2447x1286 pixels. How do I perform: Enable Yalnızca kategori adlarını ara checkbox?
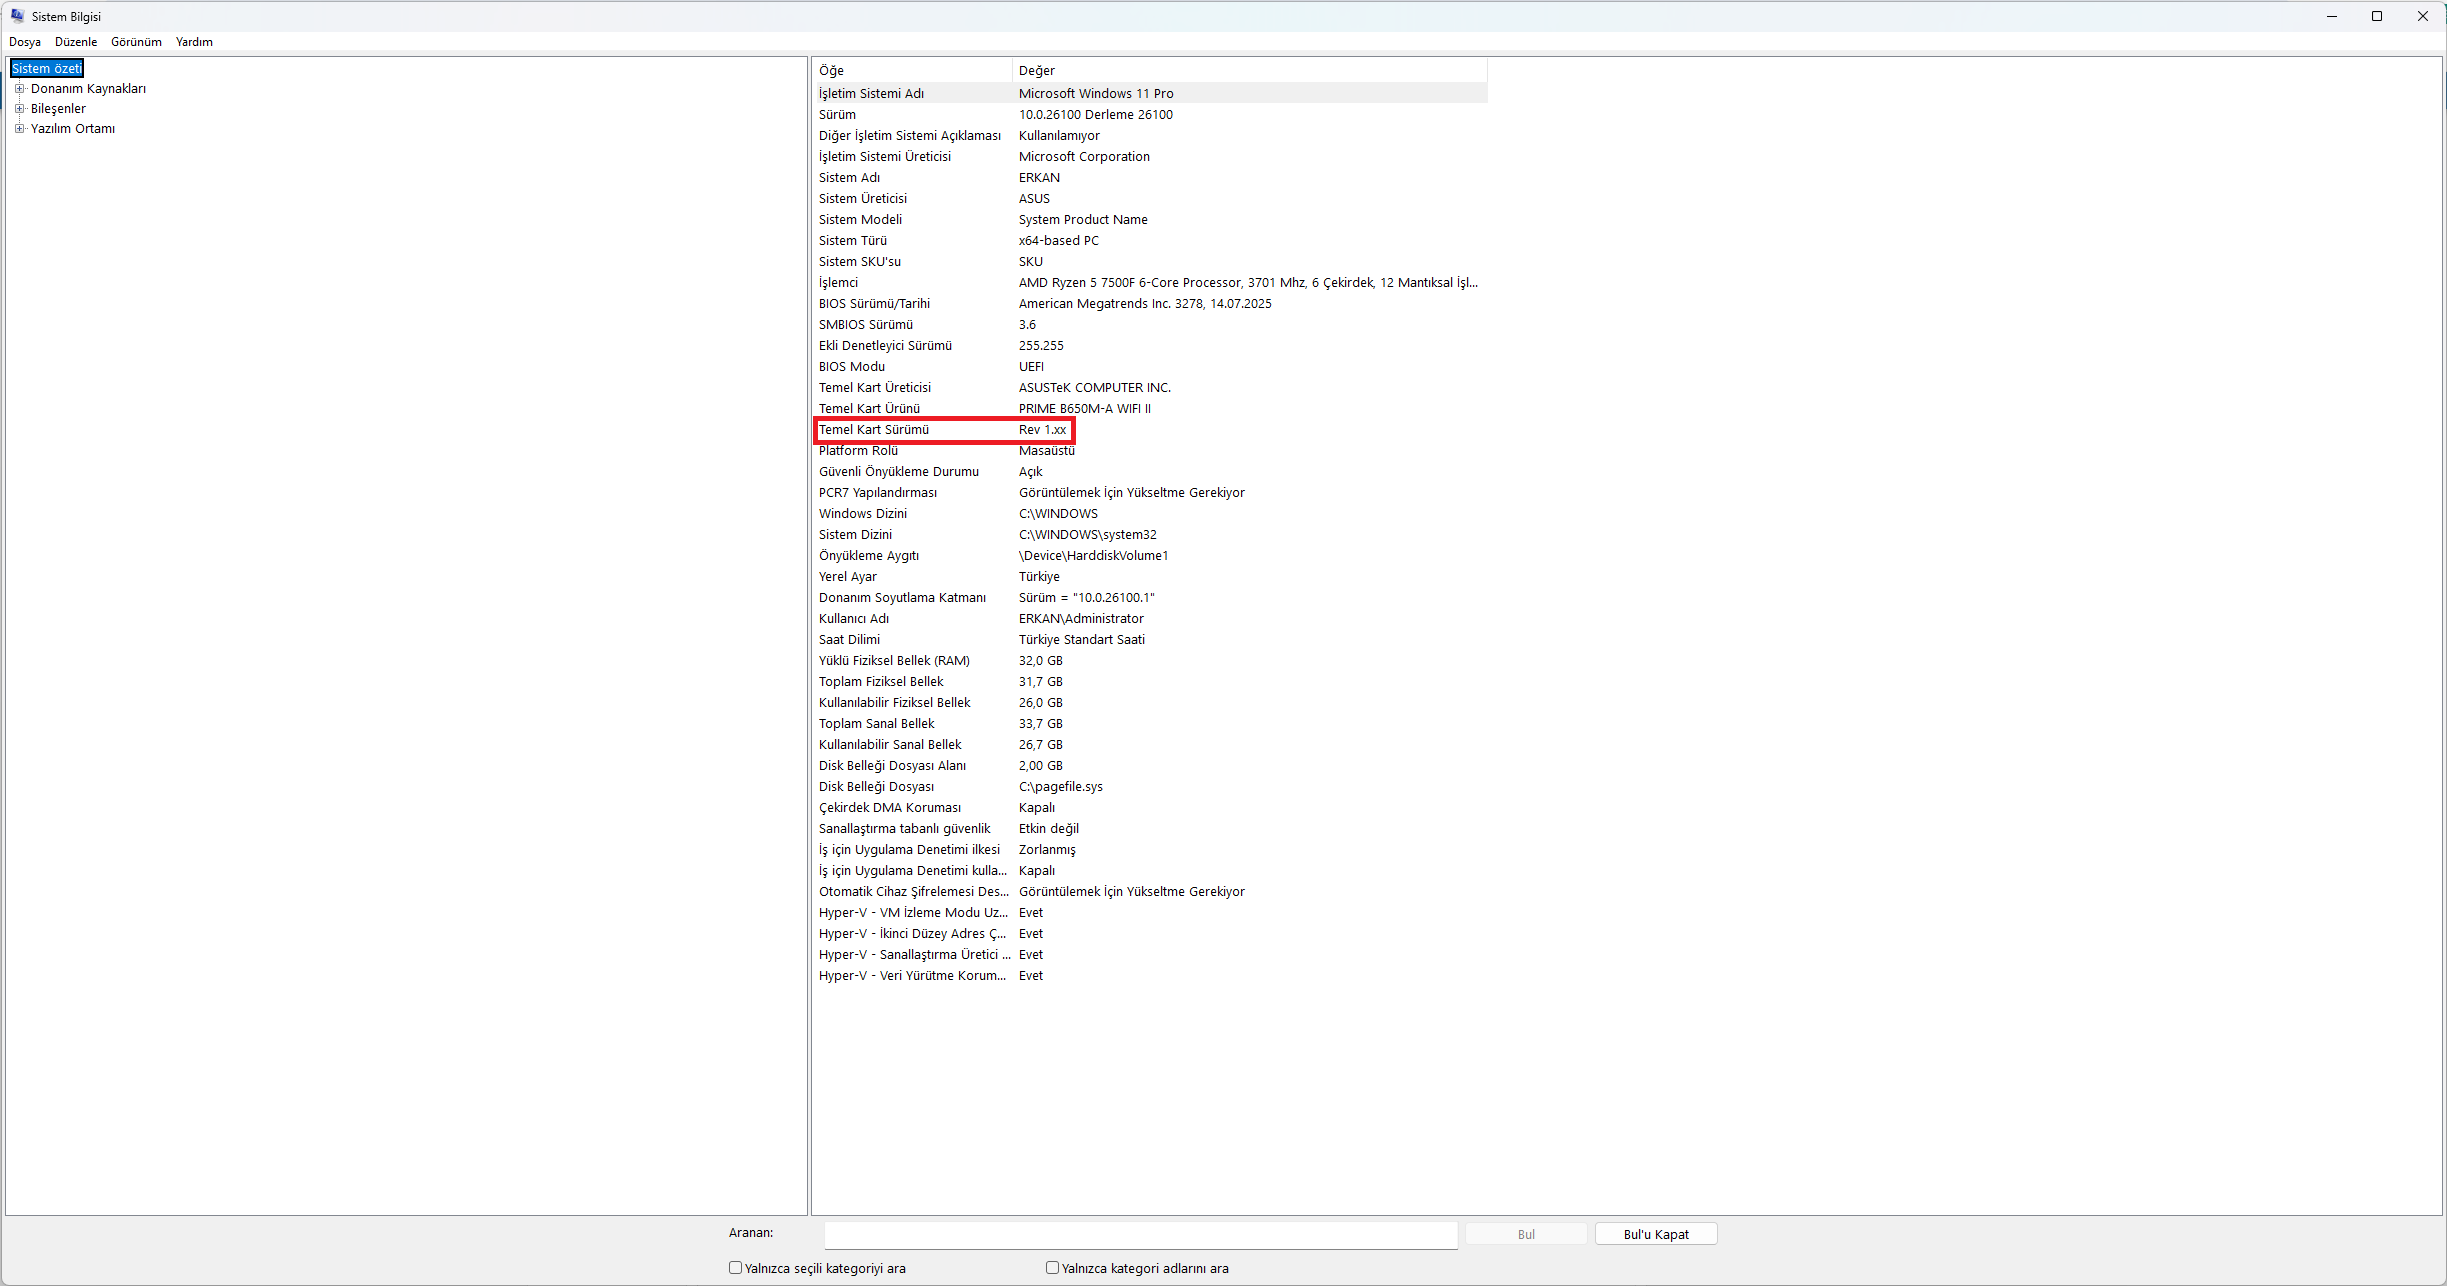tap(1052, 1268)
